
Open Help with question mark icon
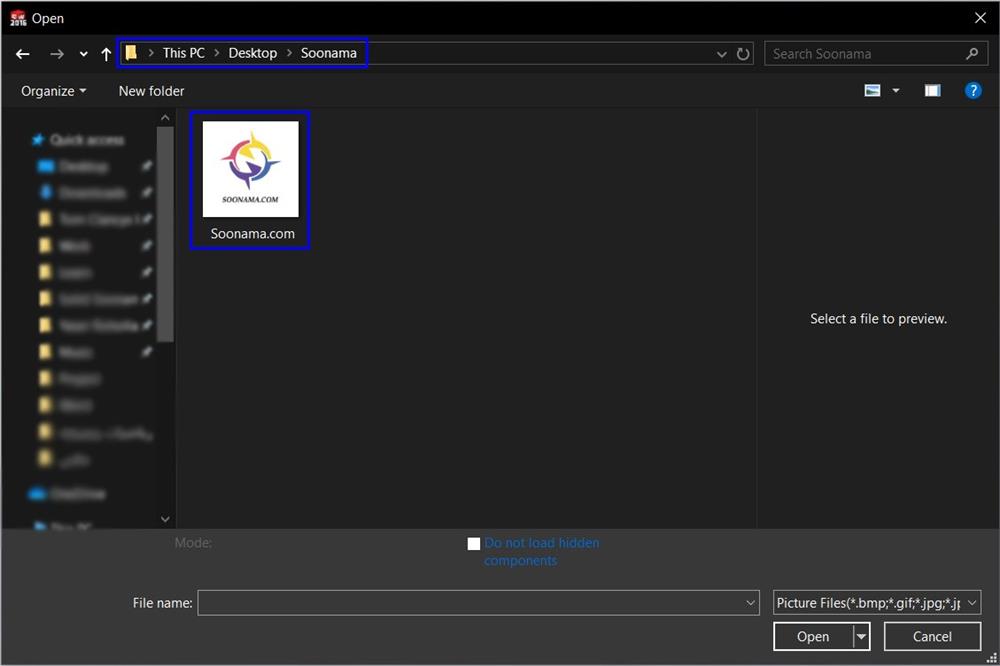point(973,91)
